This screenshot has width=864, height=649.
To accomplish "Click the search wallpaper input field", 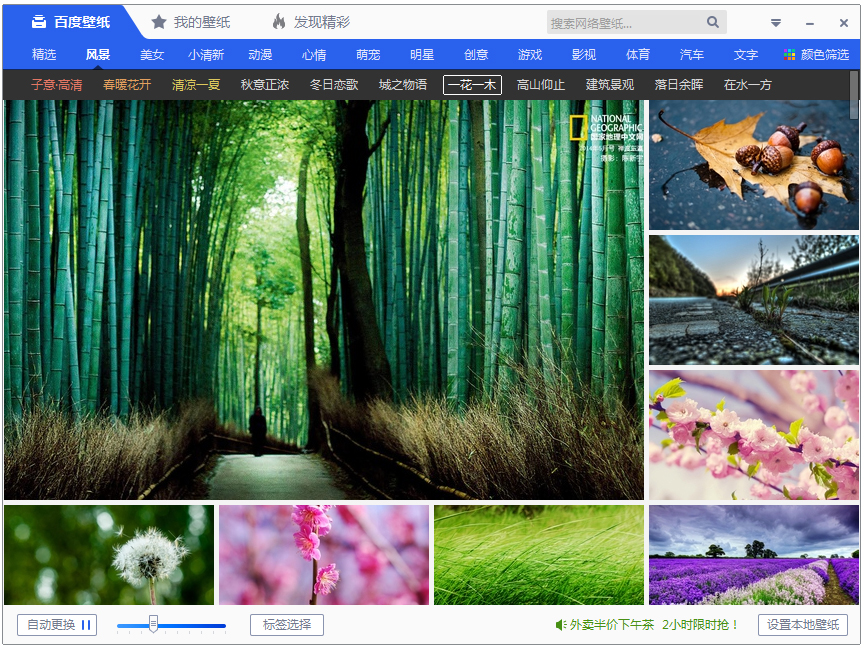I will tap(625, 22).
